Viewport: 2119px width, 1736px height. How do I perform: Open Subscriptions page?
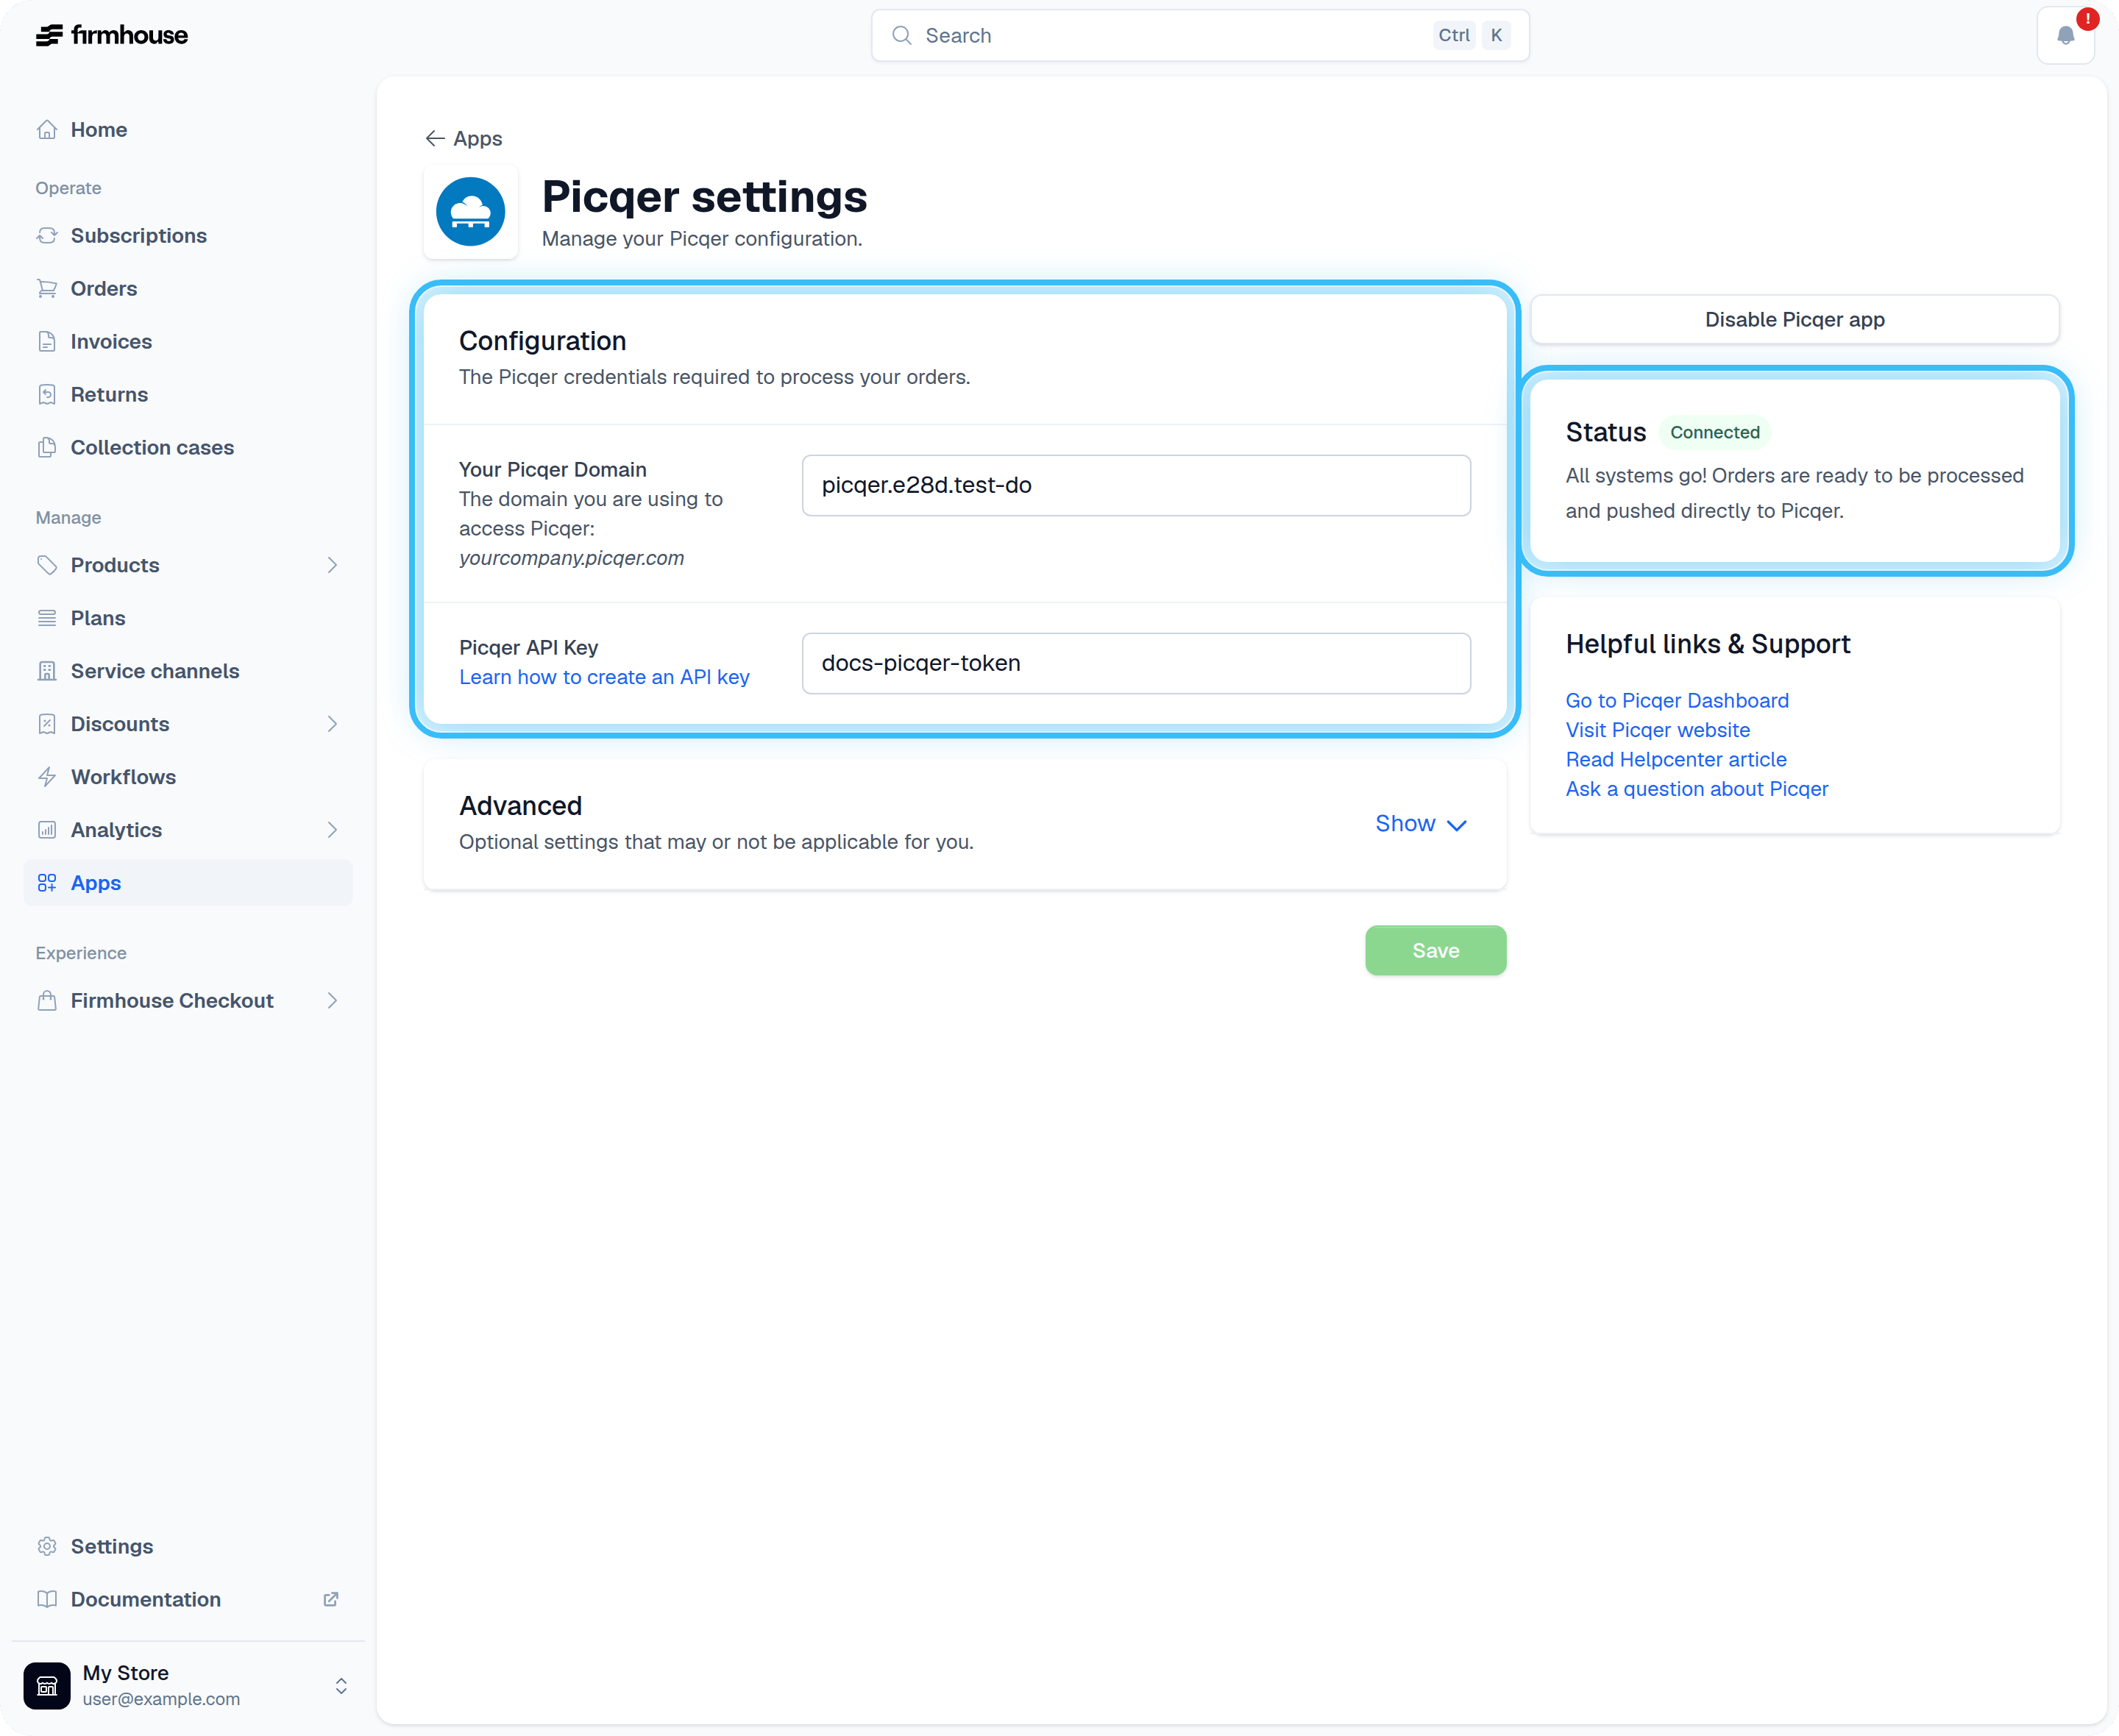188,236
